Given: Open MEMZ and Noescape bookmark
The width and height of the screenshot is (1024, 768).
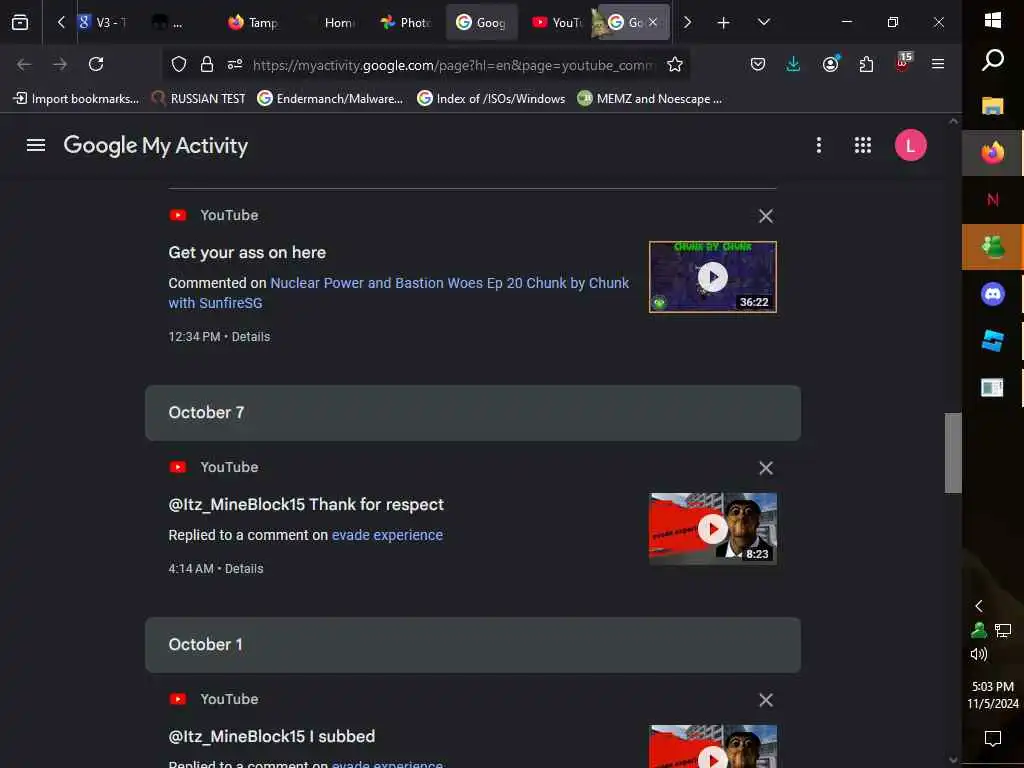Looking at the screenshot, I should pos(650,99).
